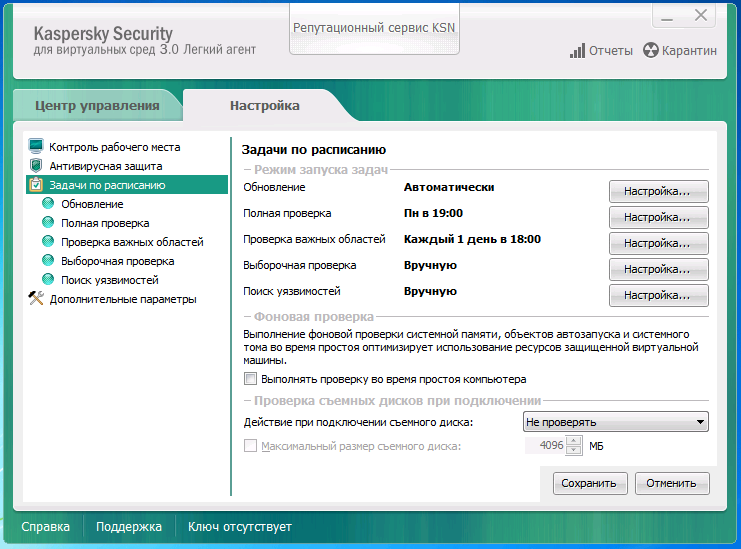Click the Отменить button
741x549 pixels.
672,483
